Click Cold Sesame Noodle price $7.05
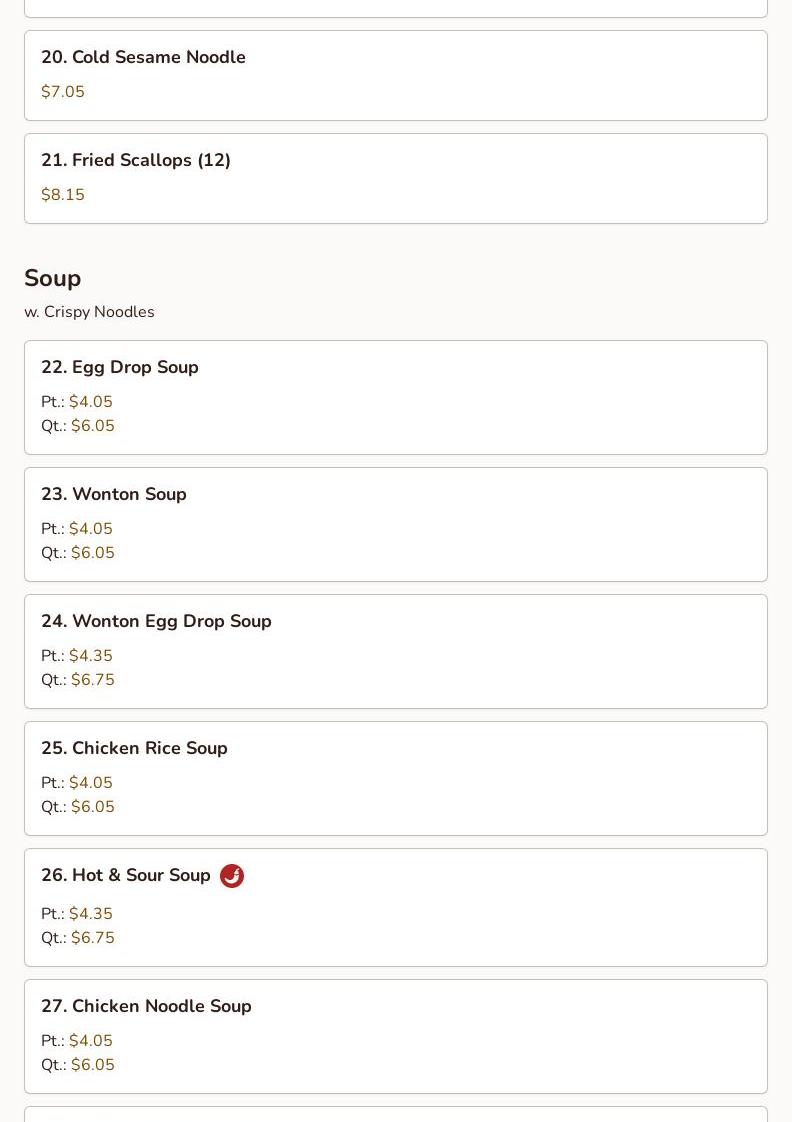Viewport: 792px width, 1122px height. [63, 92]
